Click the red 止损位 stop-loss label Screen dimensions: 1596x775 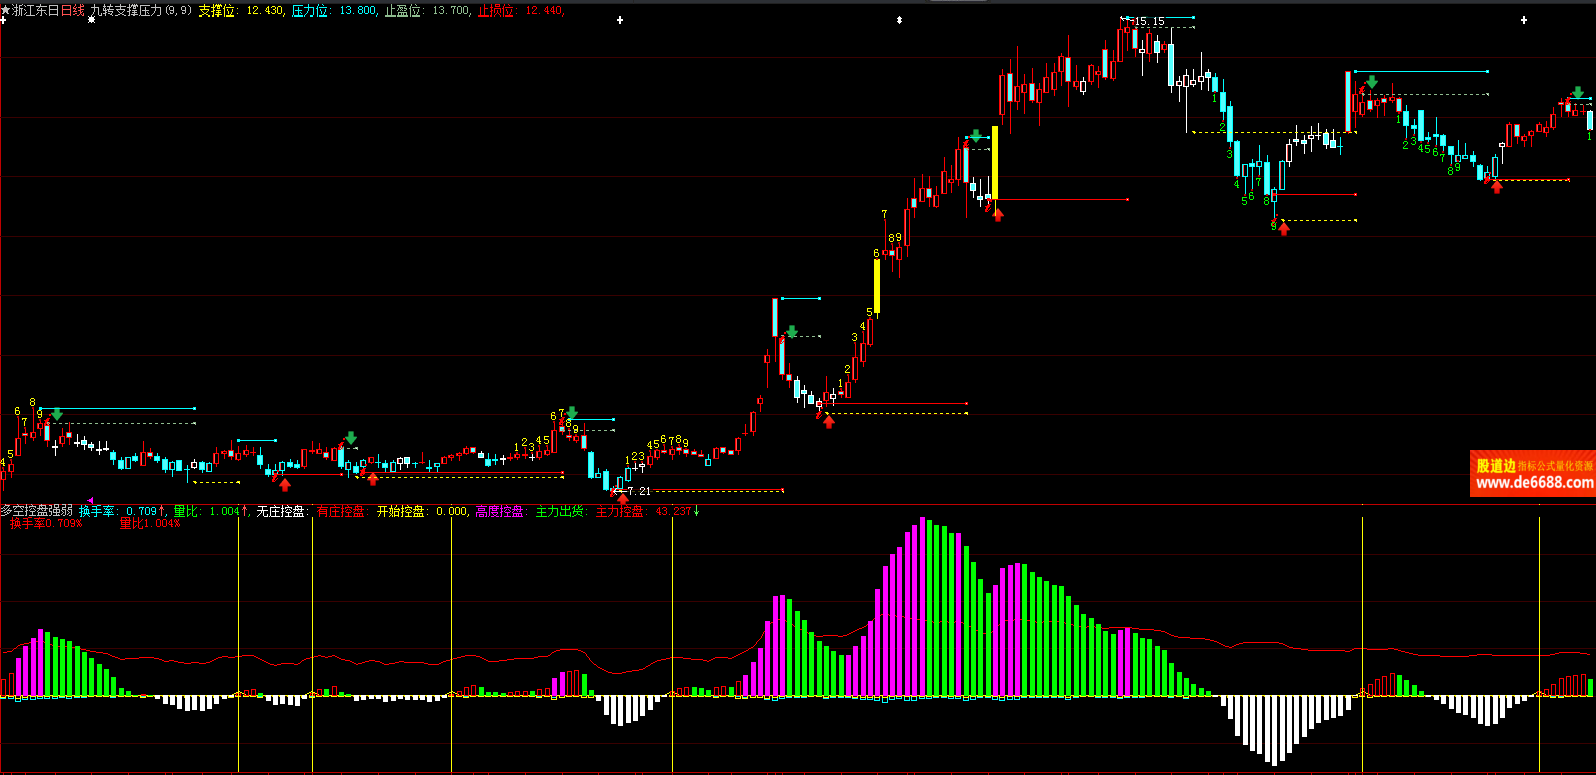495,11
